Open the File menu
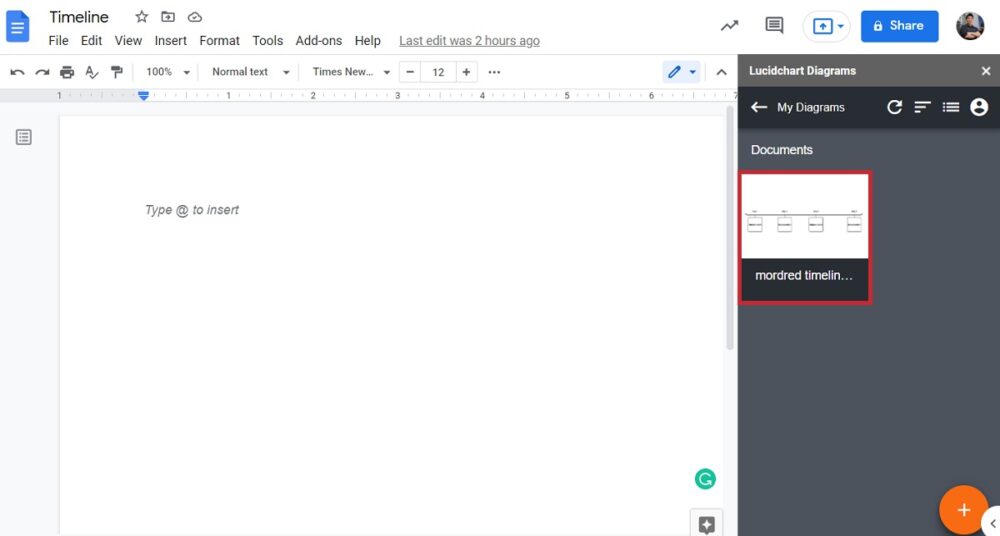The height and width of the screenshot is (536, 1000). coord(58,41)
